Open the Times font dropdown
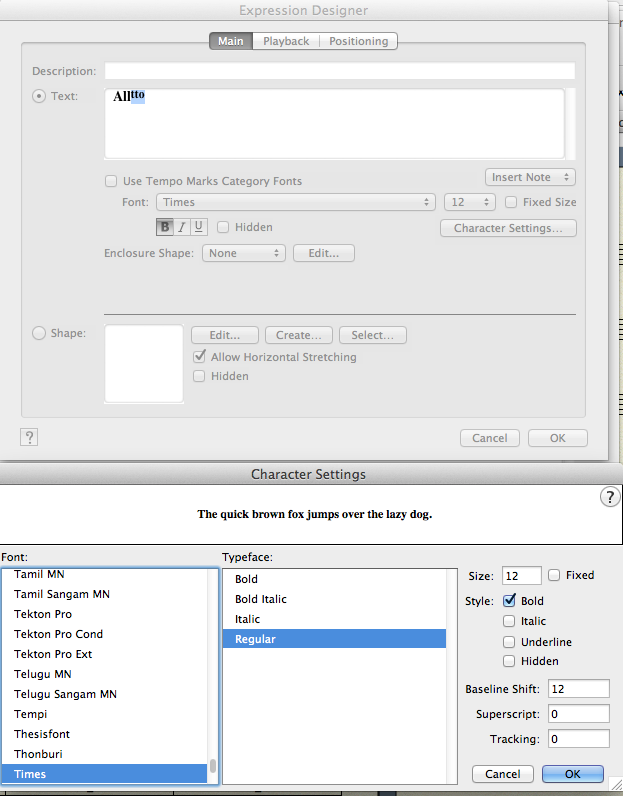Viewport: 623px width, 796px height. [295, 202]
